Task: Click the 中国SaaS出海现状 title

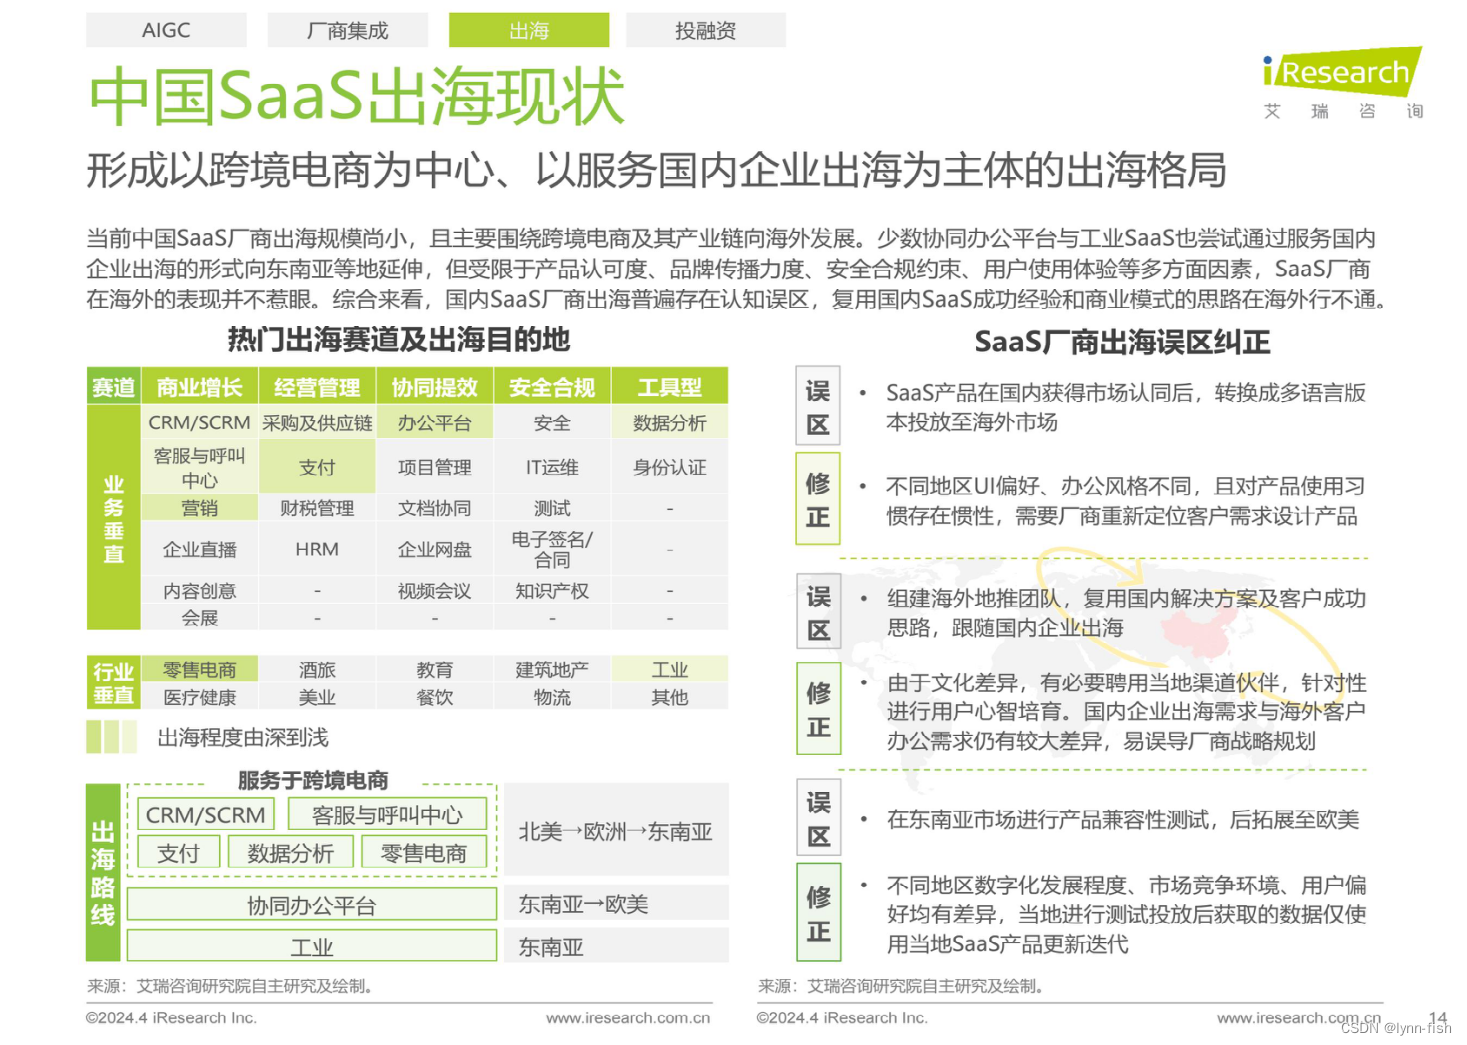Action: 356,97
